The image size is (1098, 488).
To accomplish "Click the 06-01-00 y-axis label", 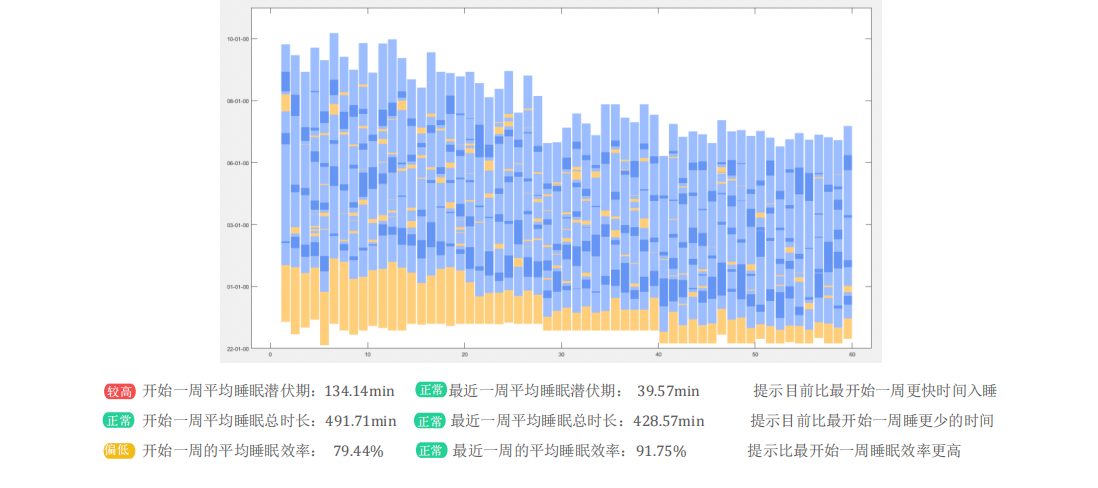I will click(x=237, y=163).
